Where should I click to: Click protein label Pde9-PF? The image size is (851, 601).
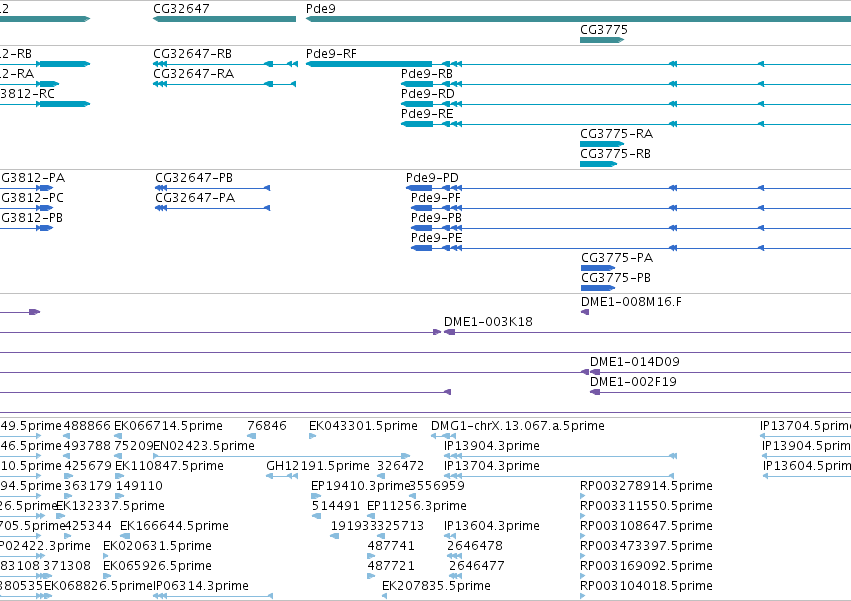(436, 198)
